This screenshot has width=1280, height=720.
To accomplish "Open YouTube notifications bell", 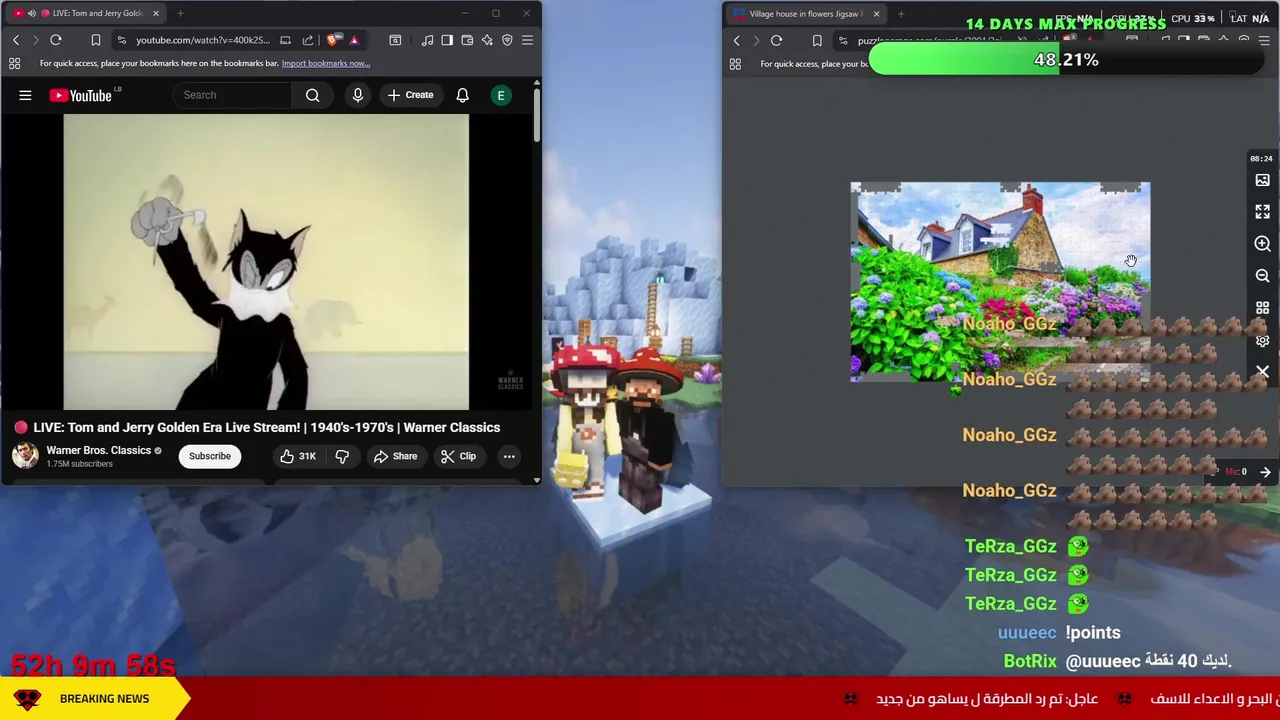I will click(462, 95).
